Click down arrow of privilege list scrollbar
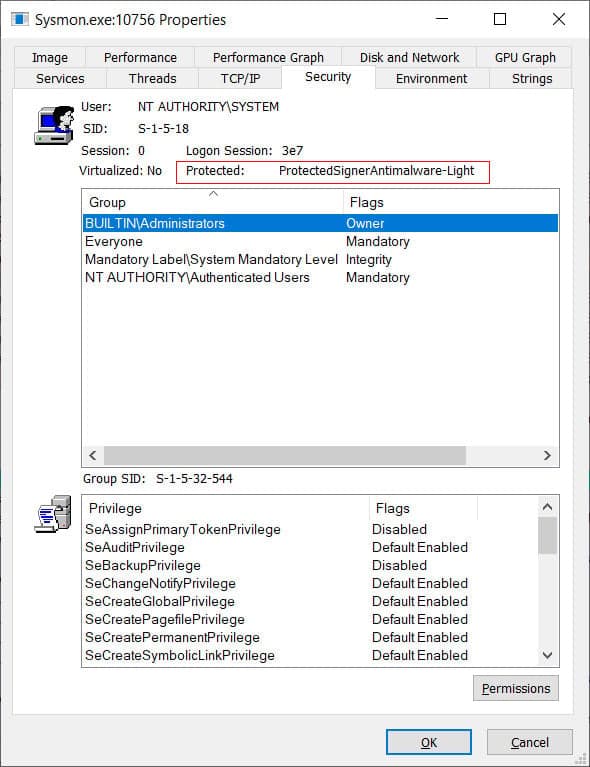 (547, 655)
